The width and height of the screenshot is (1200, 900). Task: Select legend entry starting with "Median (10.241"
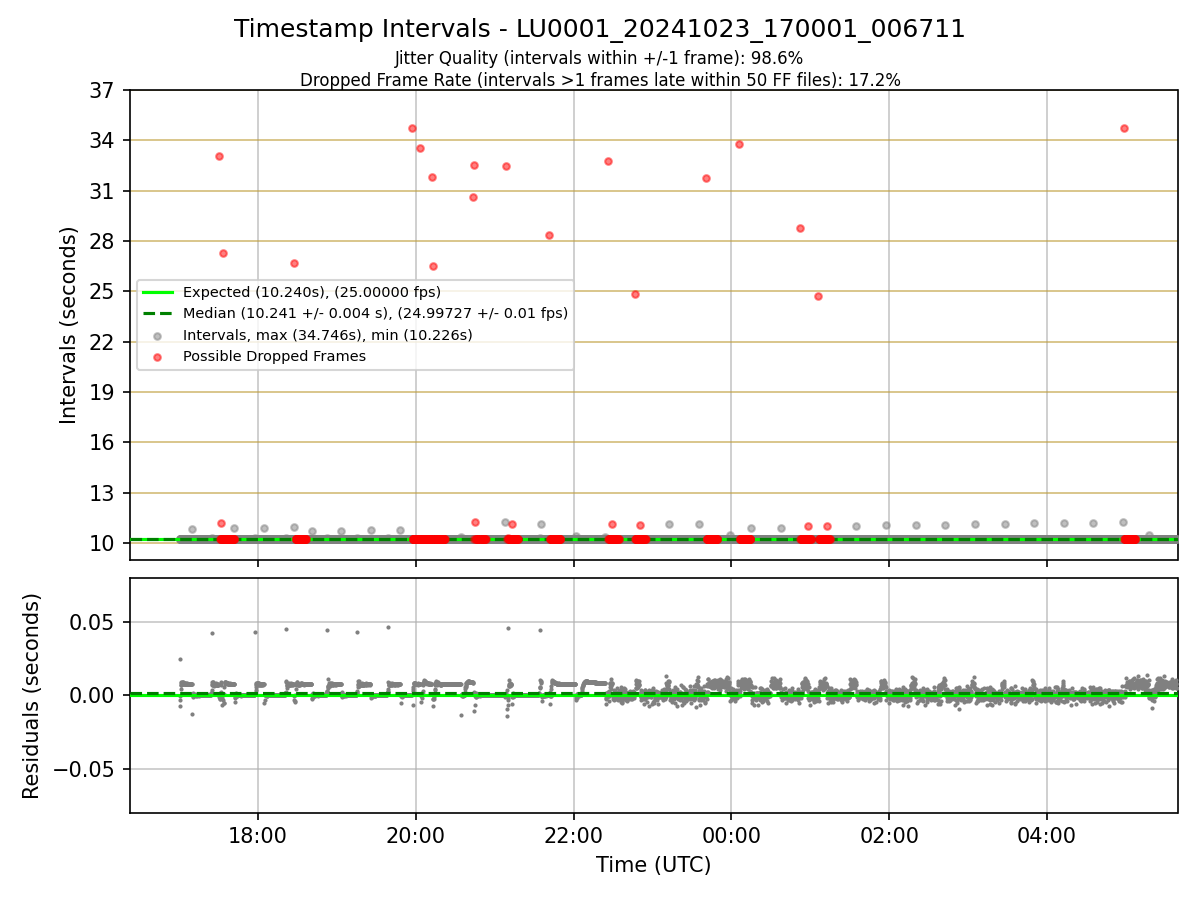375,313
